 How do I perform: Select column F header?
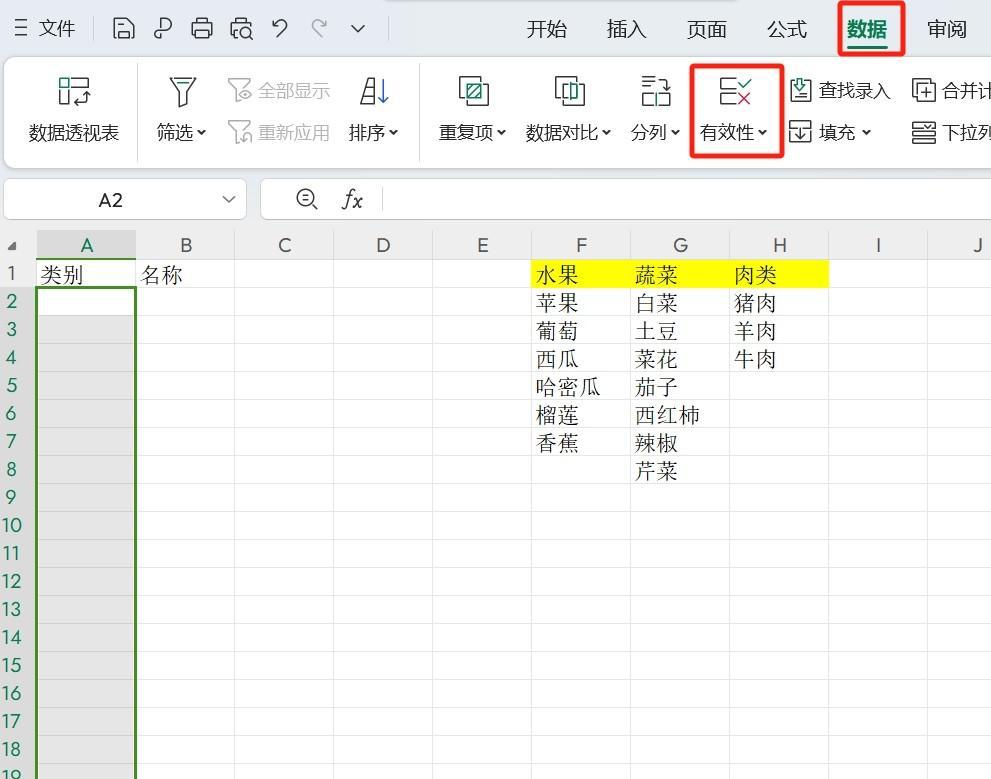point(581,245)
